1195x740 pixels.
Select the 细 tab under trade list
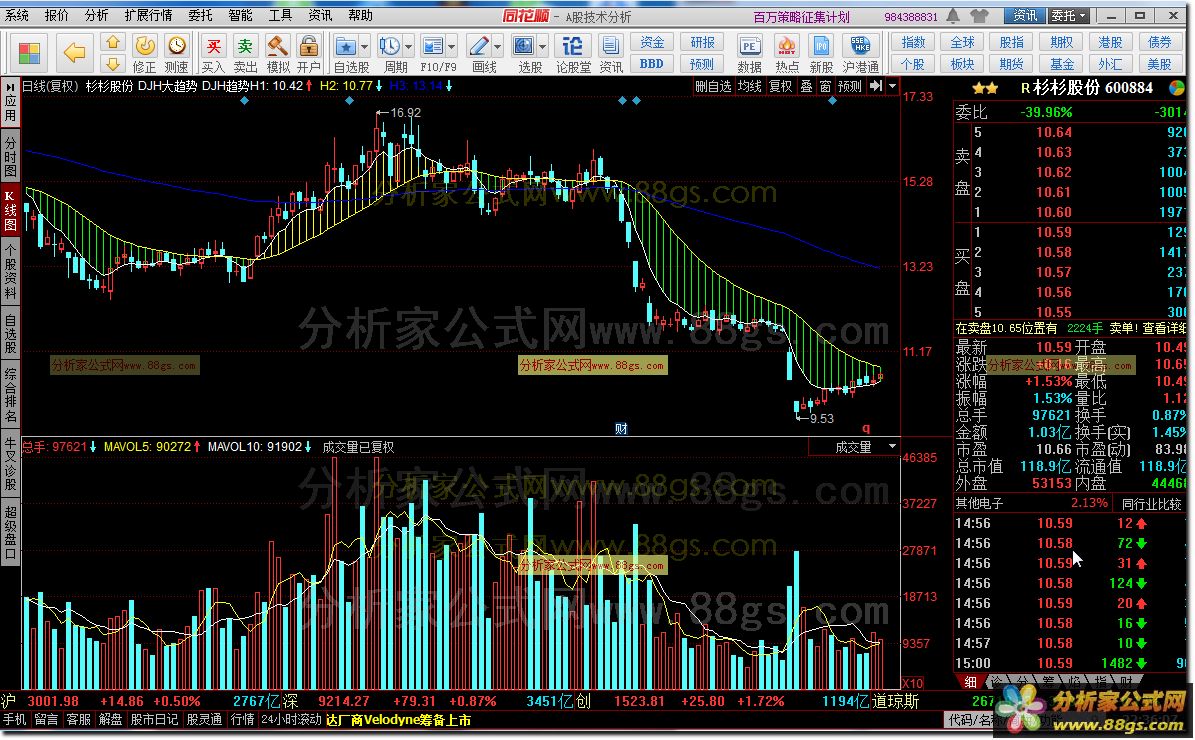[971, 681]
